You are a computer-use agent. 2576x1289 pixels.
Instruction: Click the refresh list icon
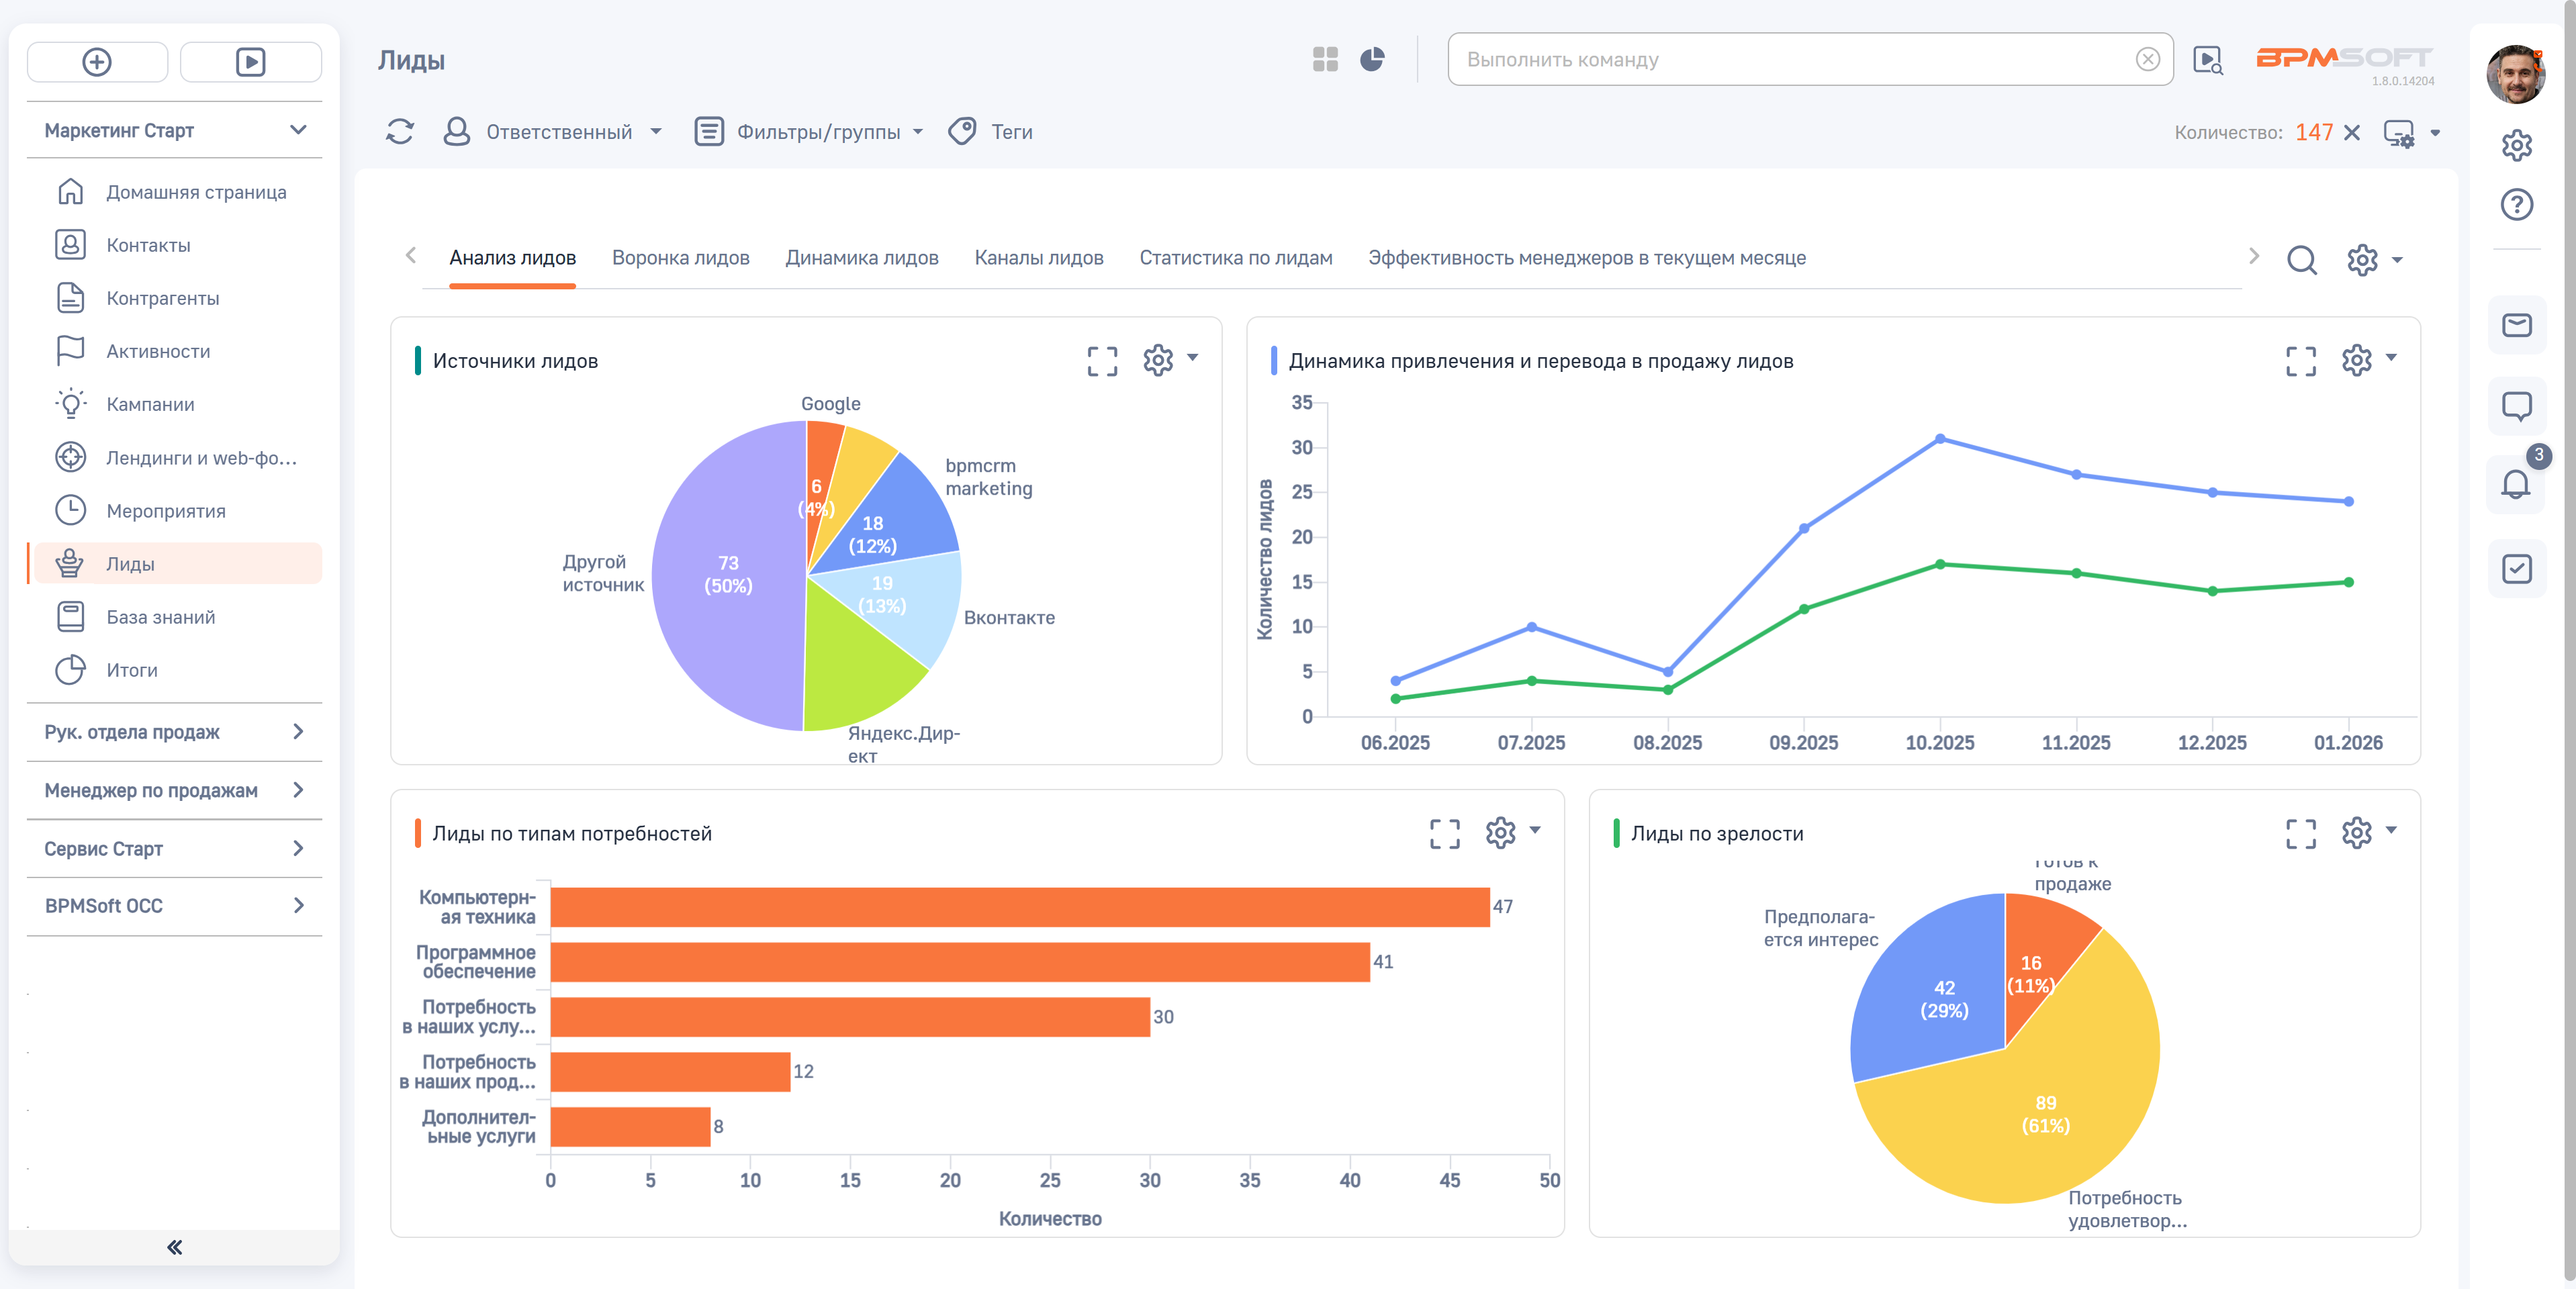point(399,131)
